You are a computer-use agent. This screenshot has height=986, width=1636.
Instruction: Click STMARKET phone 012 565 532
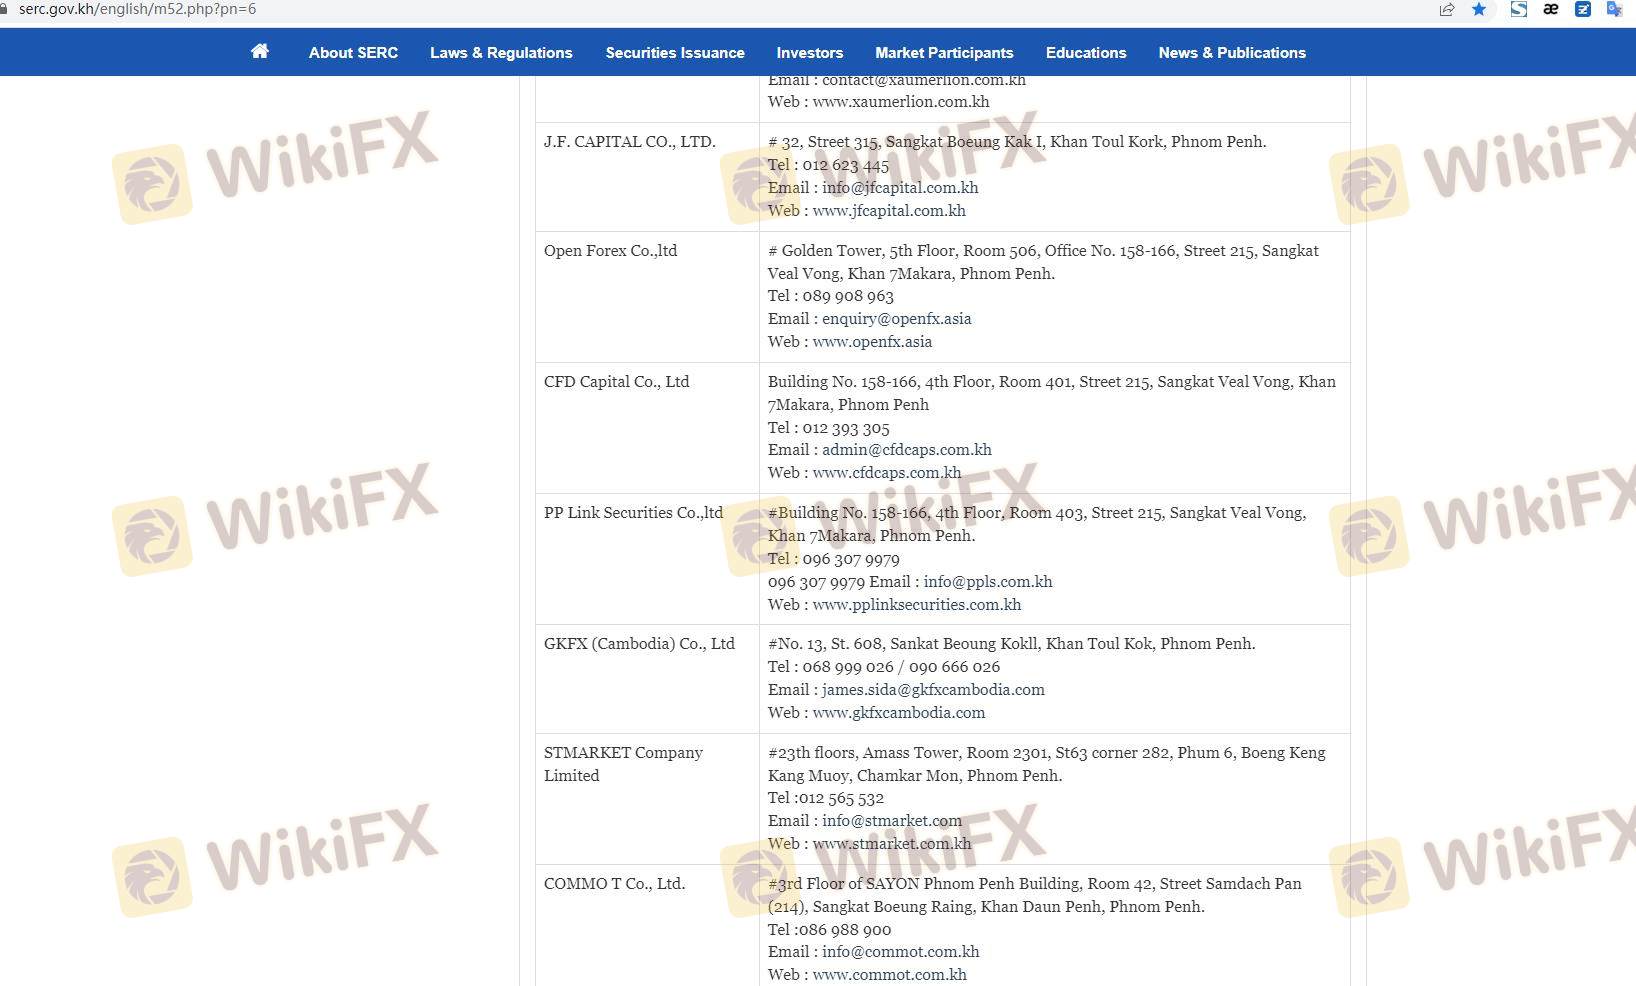[x=843, y=798]
